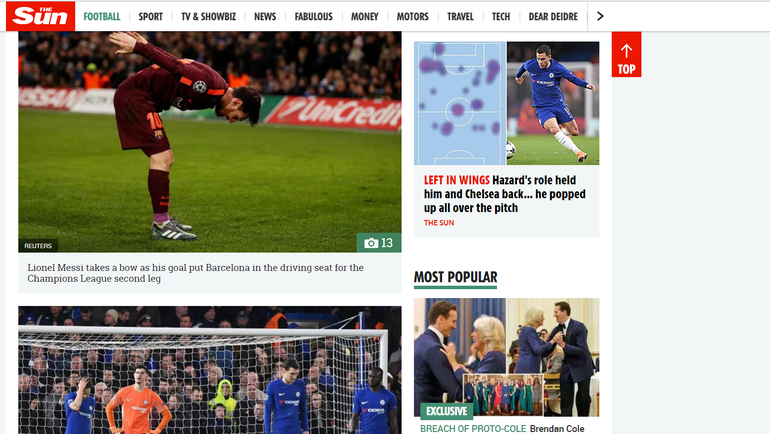Go to the Sport section
Screen dimensions: 770x434
click(150, 17)
